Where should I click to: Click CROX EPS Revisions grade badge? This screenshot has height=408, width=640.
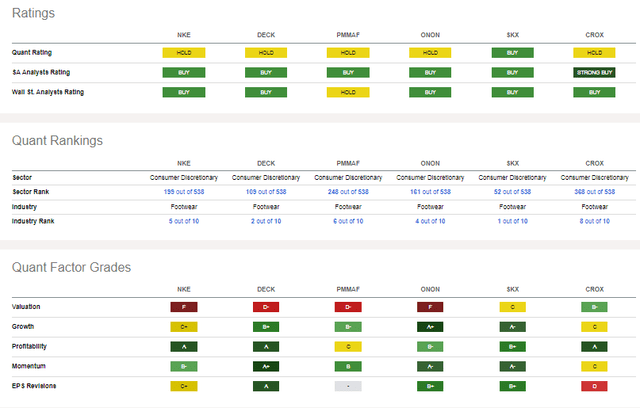point(594,386)
